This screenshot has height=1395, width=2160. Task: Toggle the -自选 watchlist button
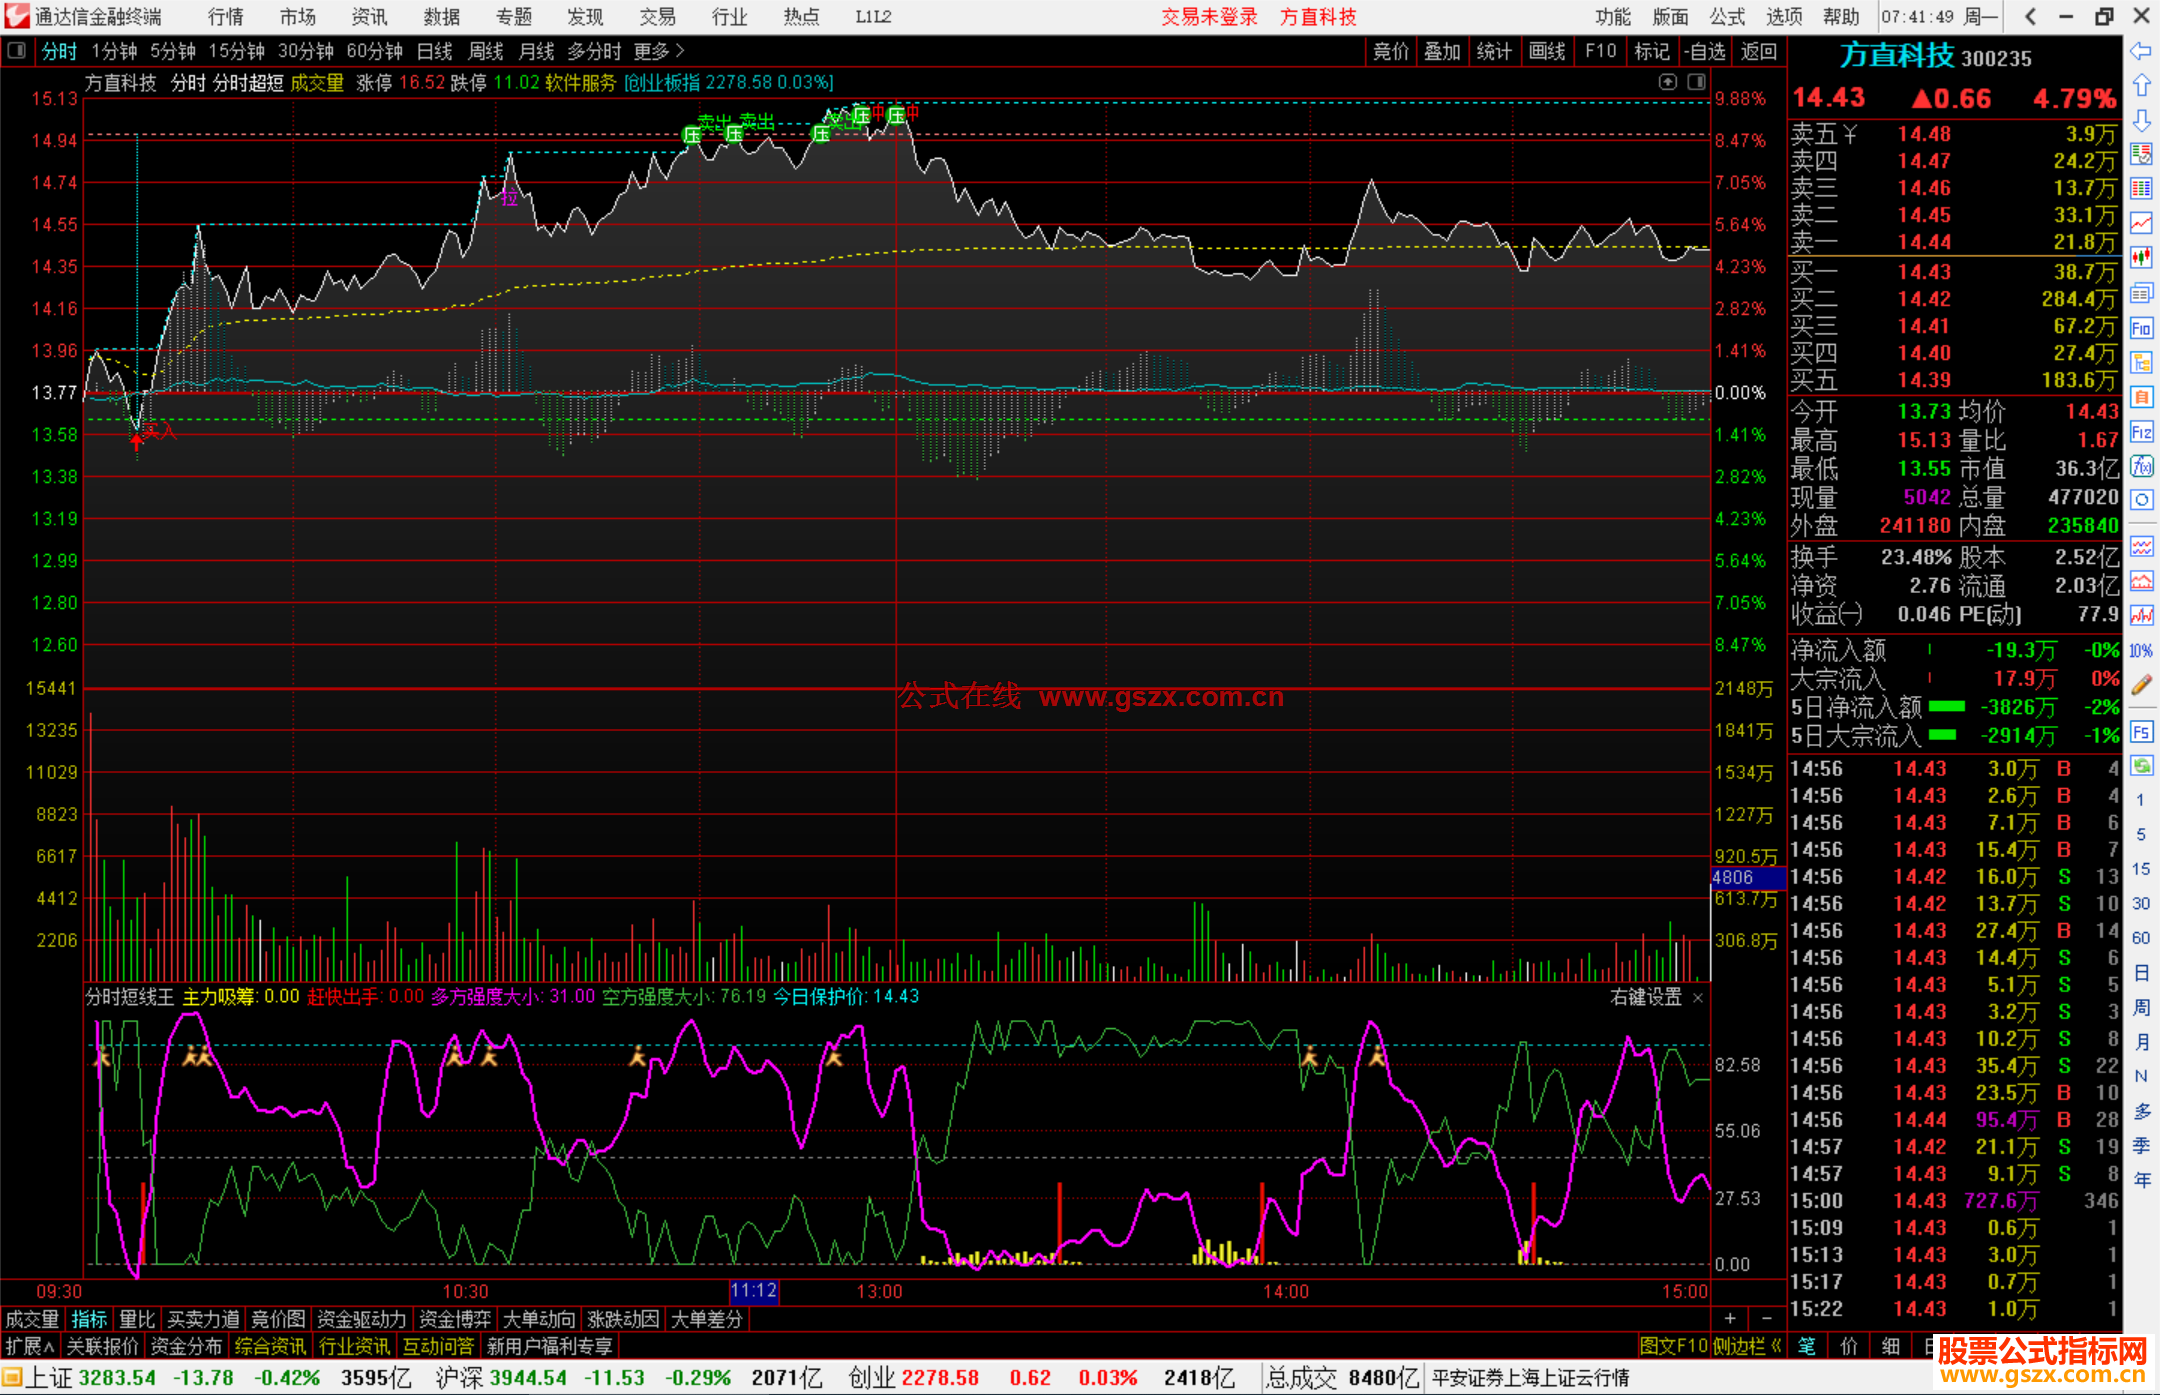(x=1704, y=51)
